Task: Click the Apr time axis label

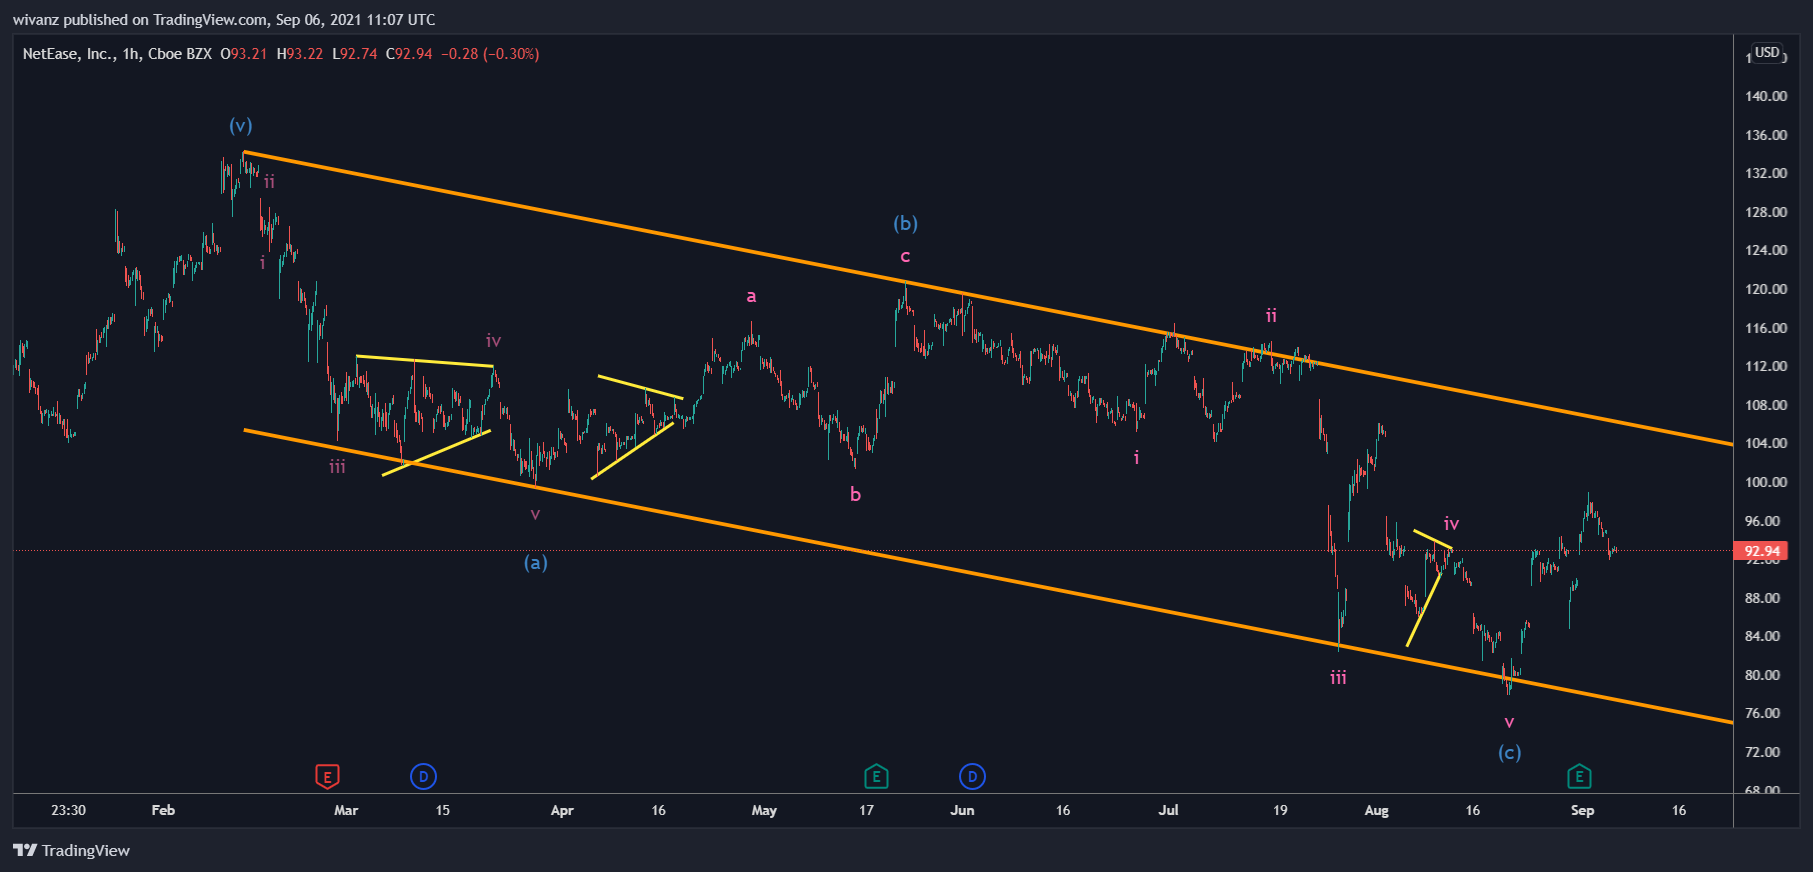Action: click(562, 810)
